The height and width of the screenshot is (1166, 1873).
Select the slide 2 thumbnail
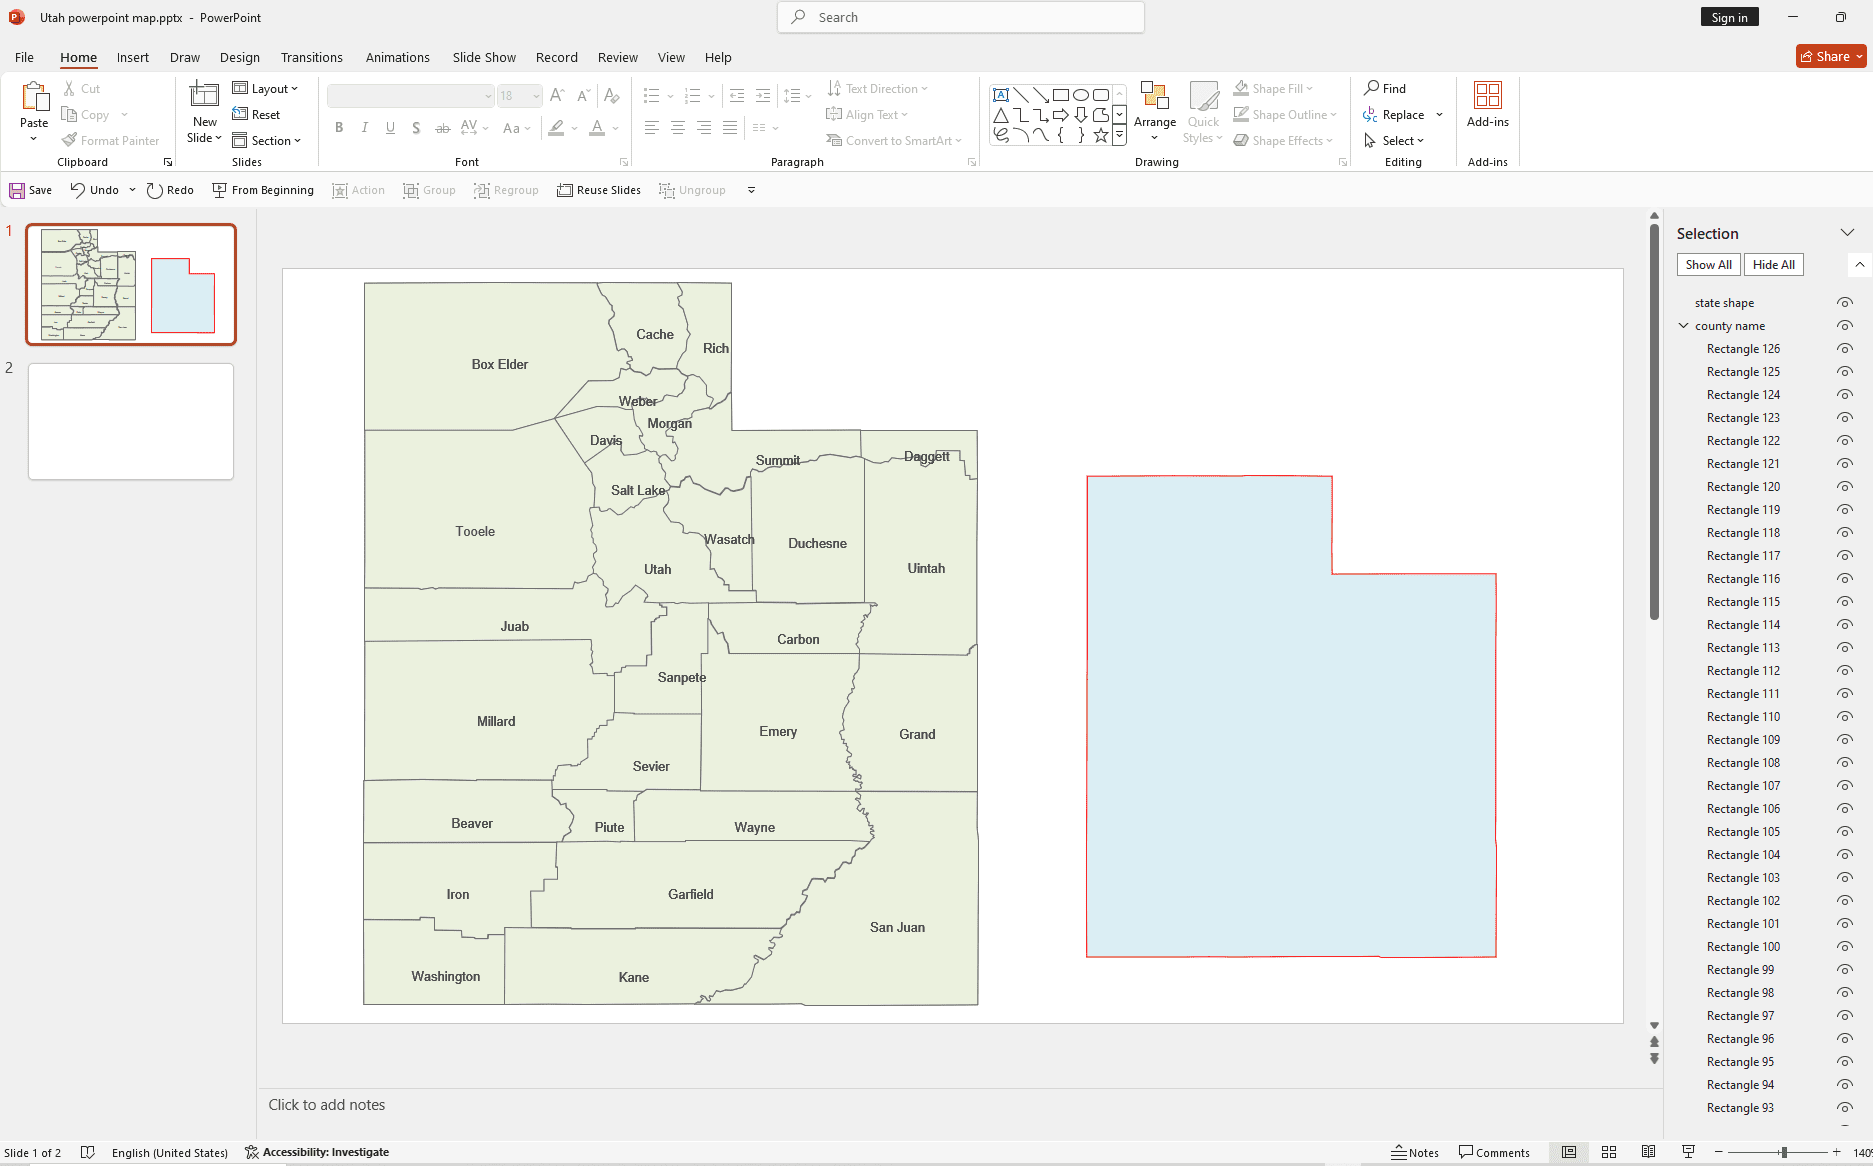click(131, 421)
